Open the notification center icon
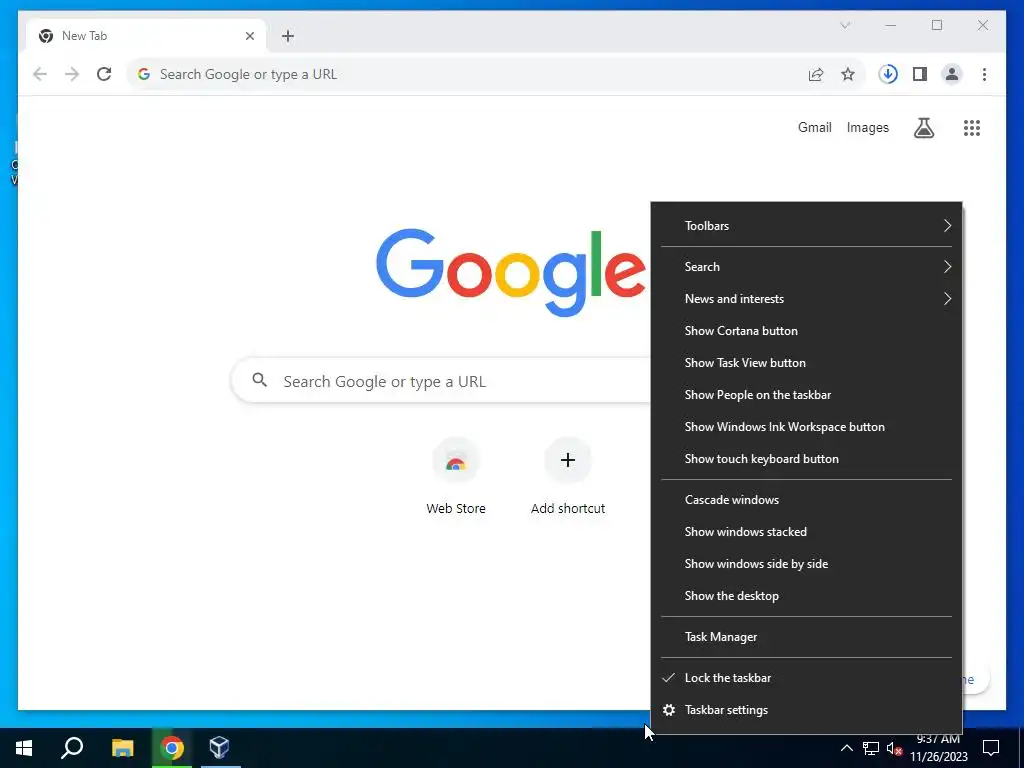Screen dimensions: 1024x768 coord(991,748)
